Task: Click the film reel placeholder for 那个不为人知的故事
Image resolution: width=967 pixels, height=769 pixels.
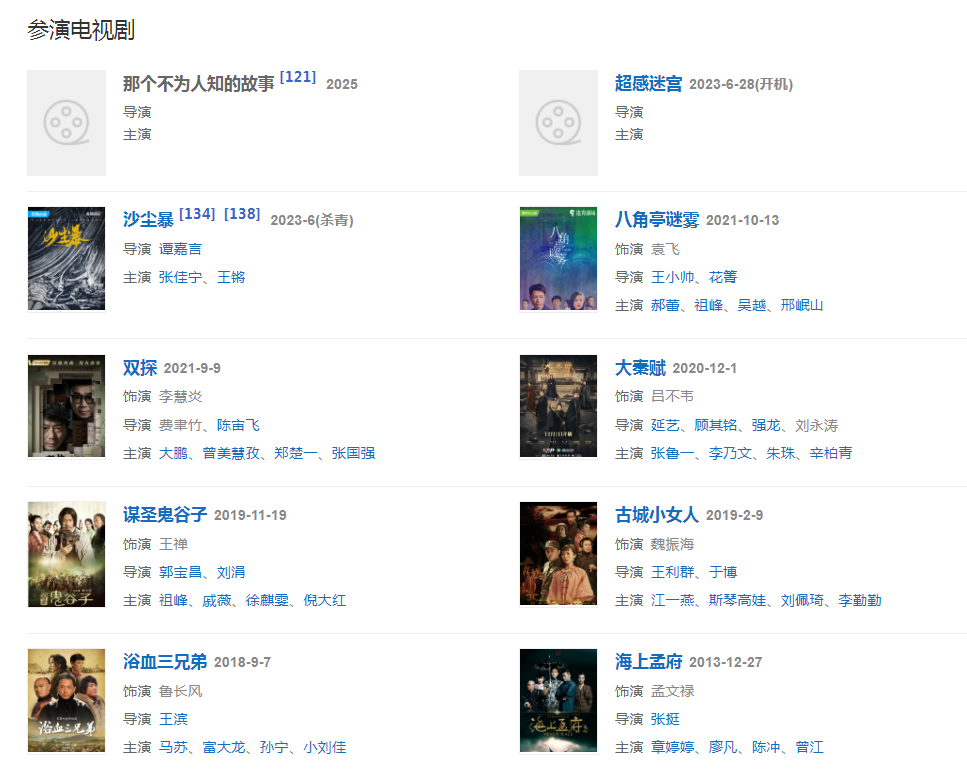Action: click(67, 123)
